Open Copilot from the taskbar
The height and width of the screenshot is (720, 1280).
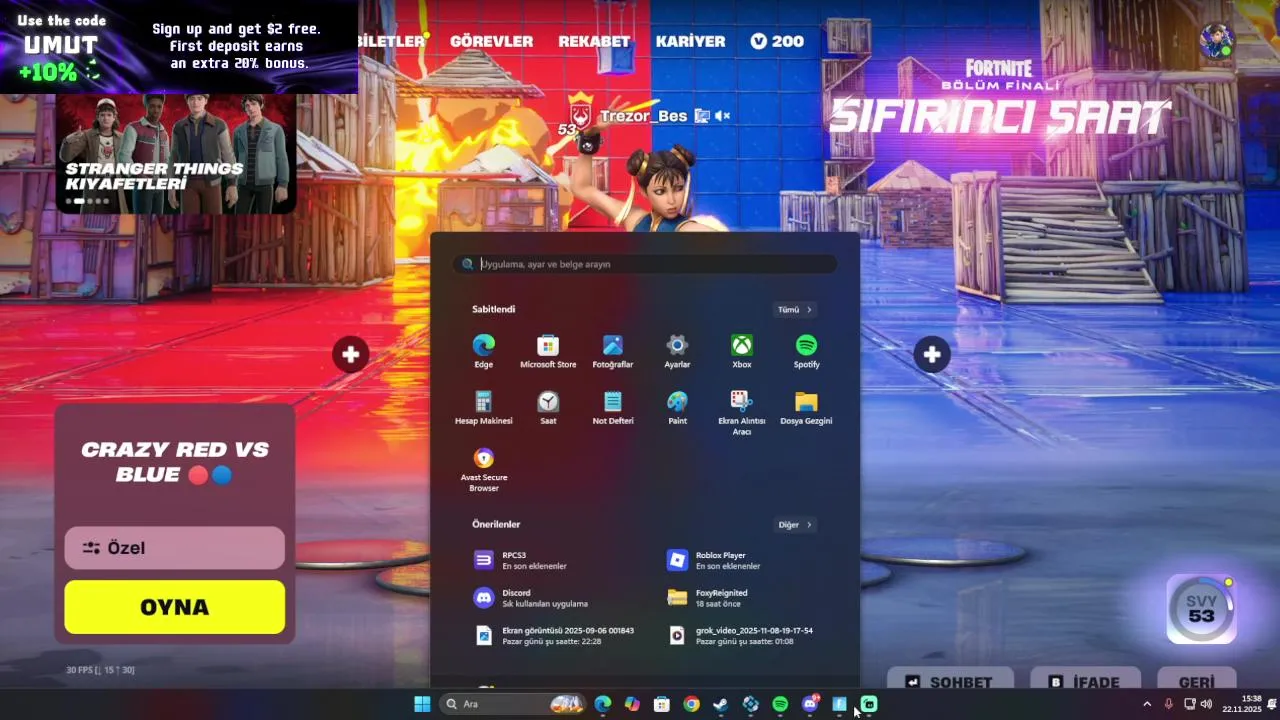click(632, 704)
